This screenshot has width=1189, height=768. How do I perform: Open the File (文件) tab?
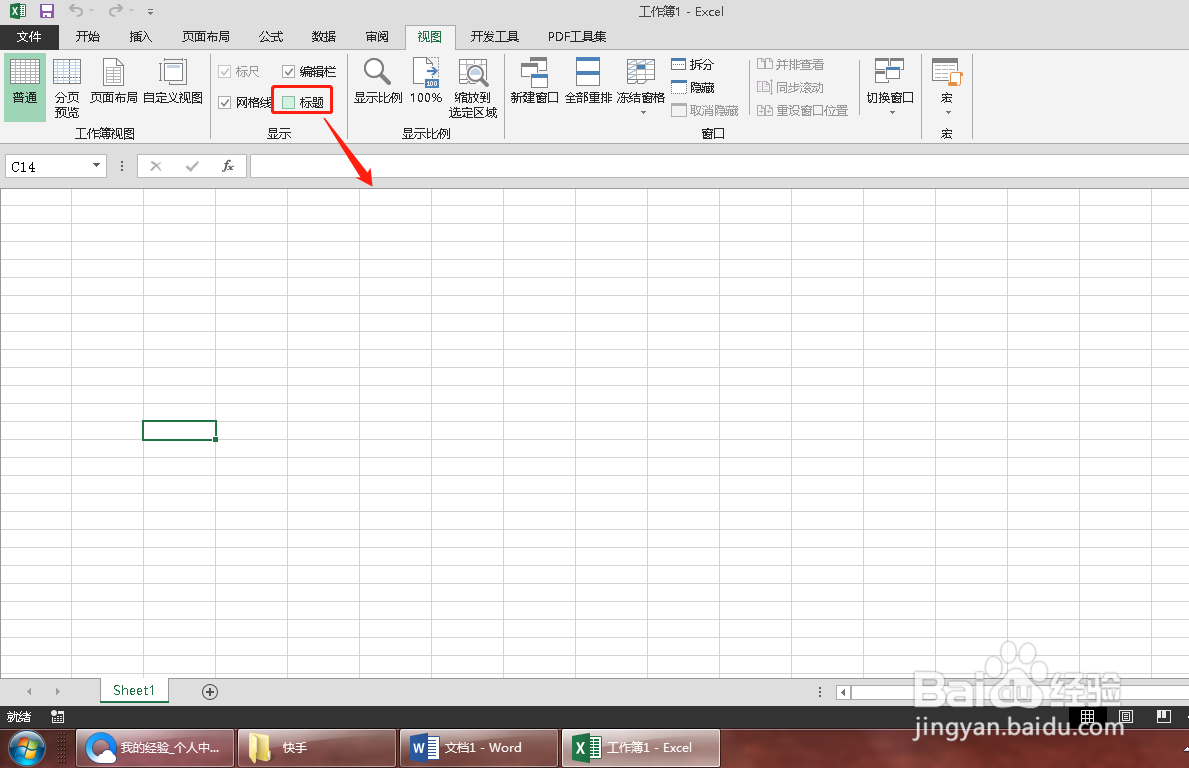coord(29,36)
